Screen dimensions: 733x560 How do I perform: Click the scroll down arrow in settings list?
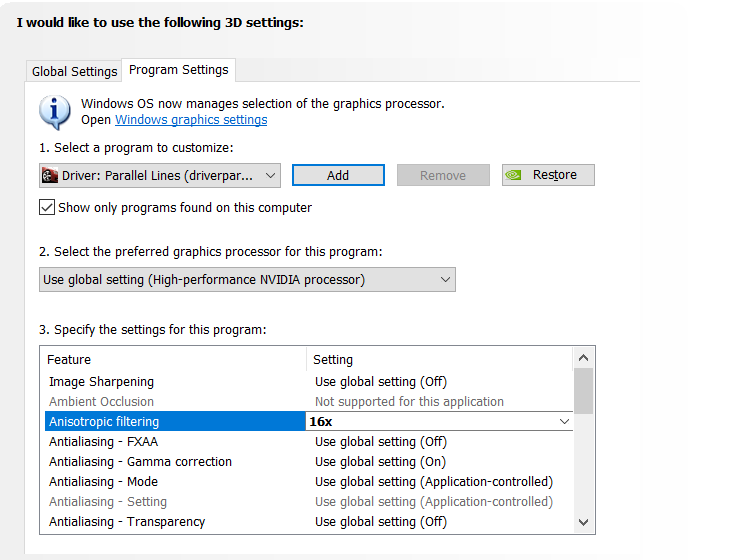(x=584, y=521)
